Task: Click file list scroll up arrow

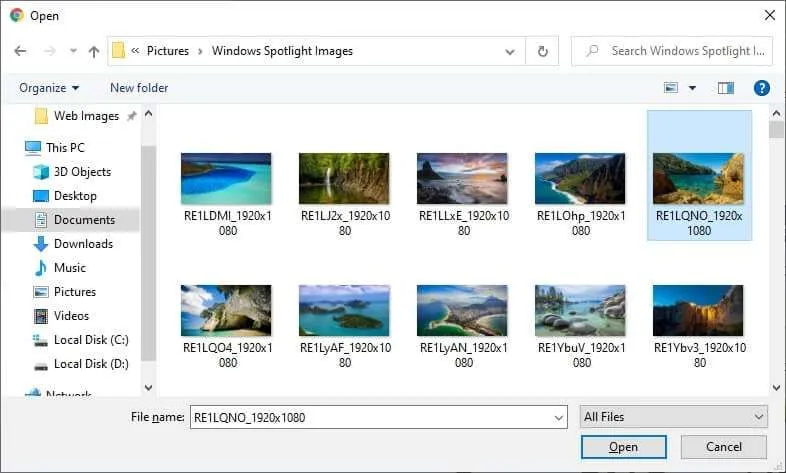Action: point(776,114)
